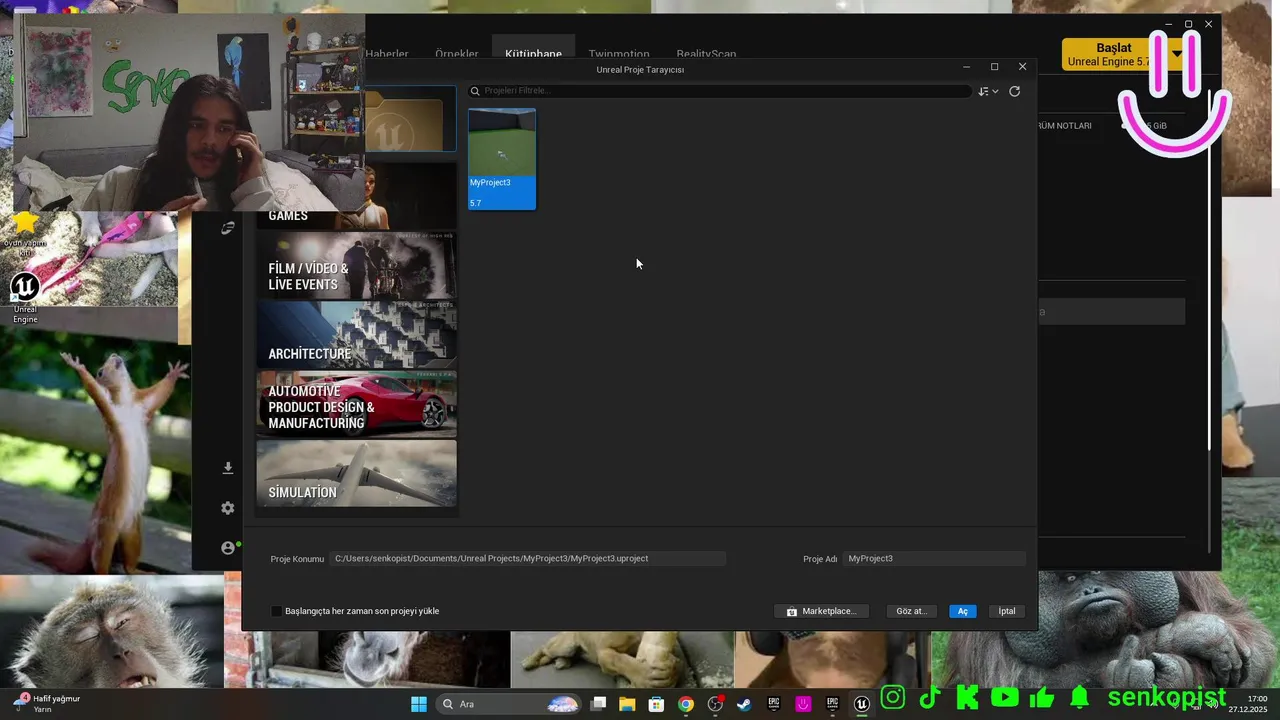Viewport: 1280px width, 720px height.
Task: Open Unreal Engine icon on the taskbar
Action: coord(861,704)
